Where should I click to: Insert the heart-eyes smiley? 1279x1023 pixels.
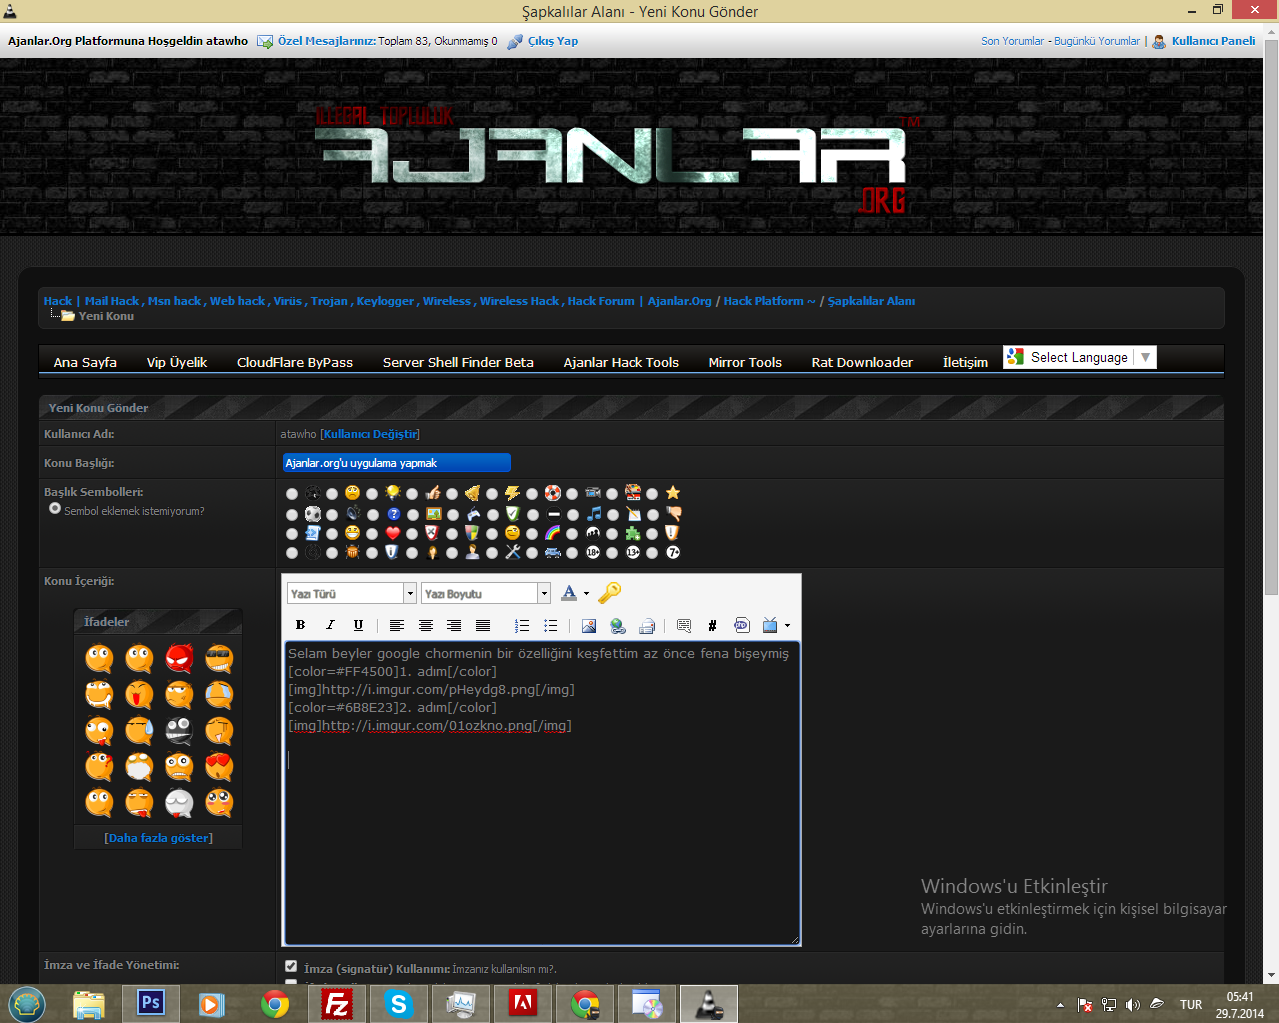219,766
